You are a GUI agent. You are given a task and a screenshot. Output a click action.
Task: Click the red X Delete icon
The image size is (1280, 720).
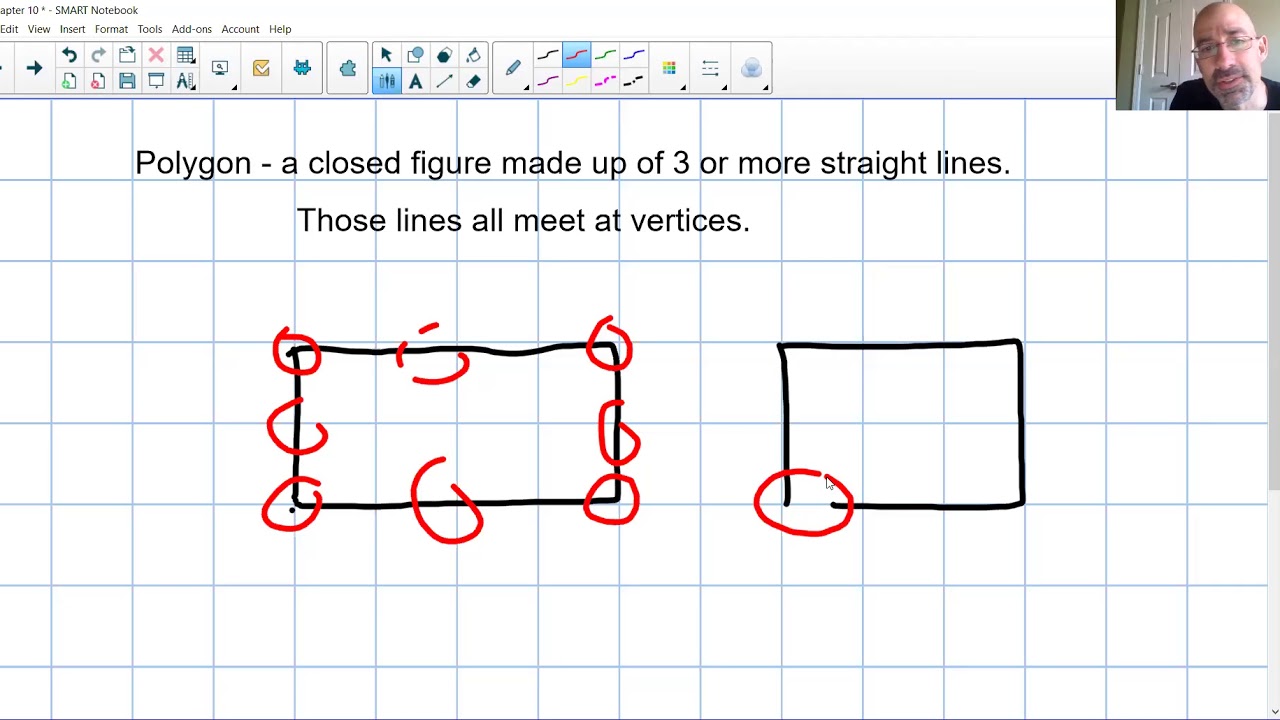pyautogui.click(x=156, y=55)
